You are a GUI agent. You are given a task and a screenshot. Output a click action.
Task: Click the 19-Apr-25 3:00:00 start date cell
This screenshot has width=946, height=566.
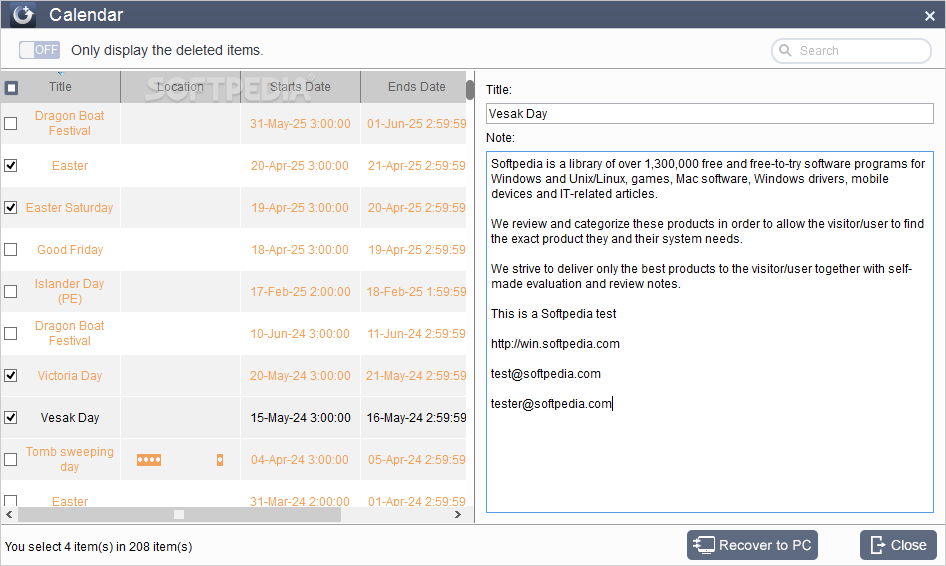[x=300, y=208]
